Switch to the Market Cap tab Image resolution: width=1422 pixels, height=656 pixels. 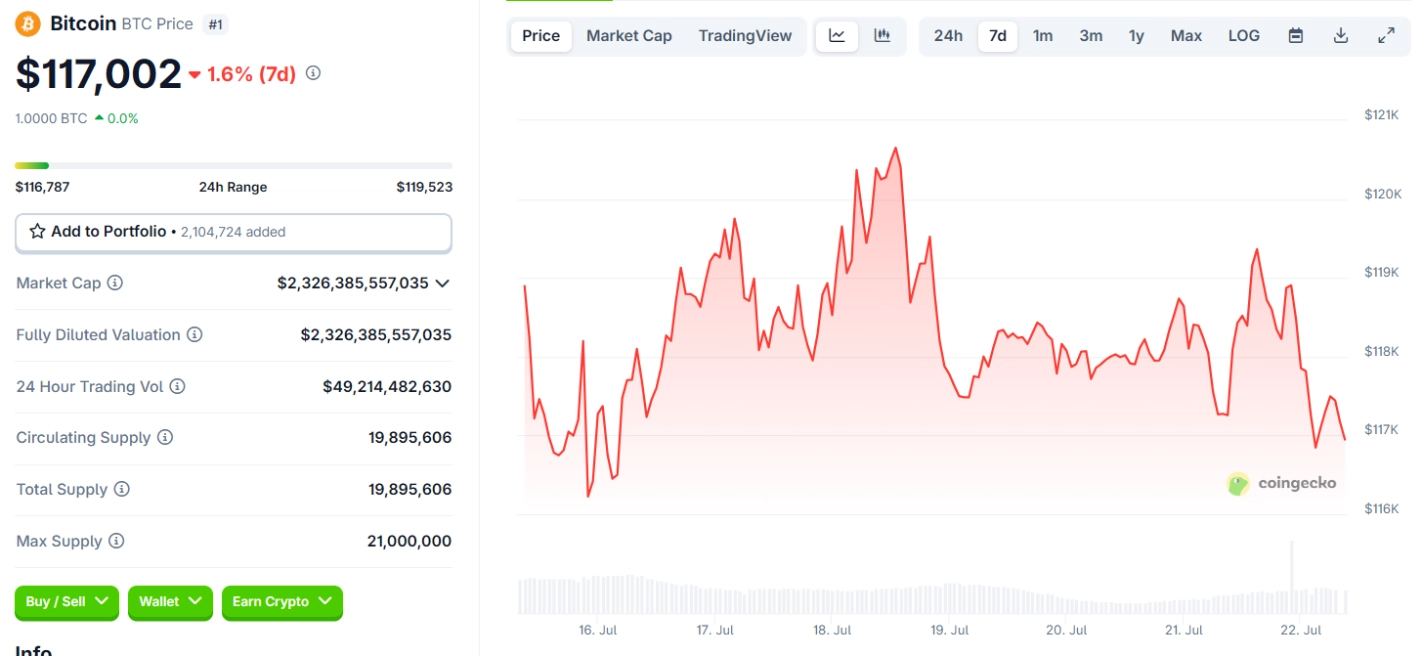click(629, 36)
